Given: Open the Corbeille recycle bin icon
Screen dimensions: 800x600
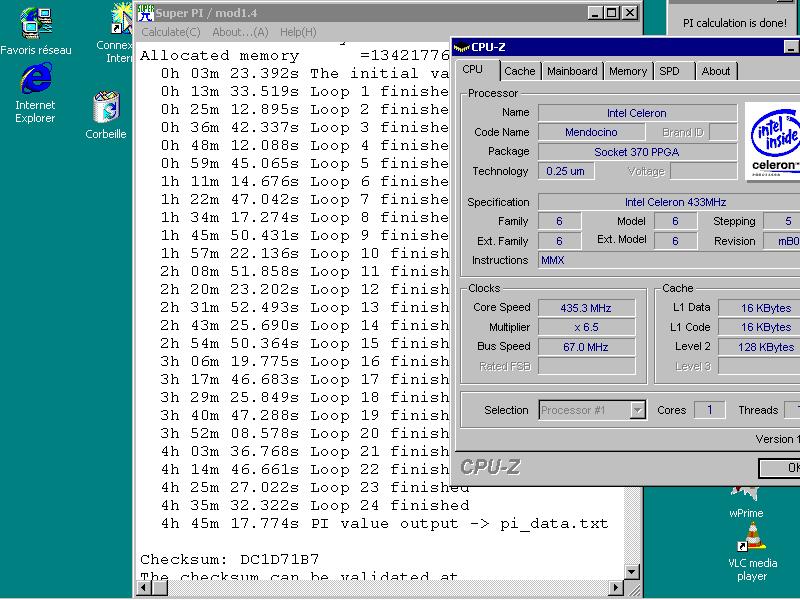Looking at the screenshot, I should (x=106, y=115).
